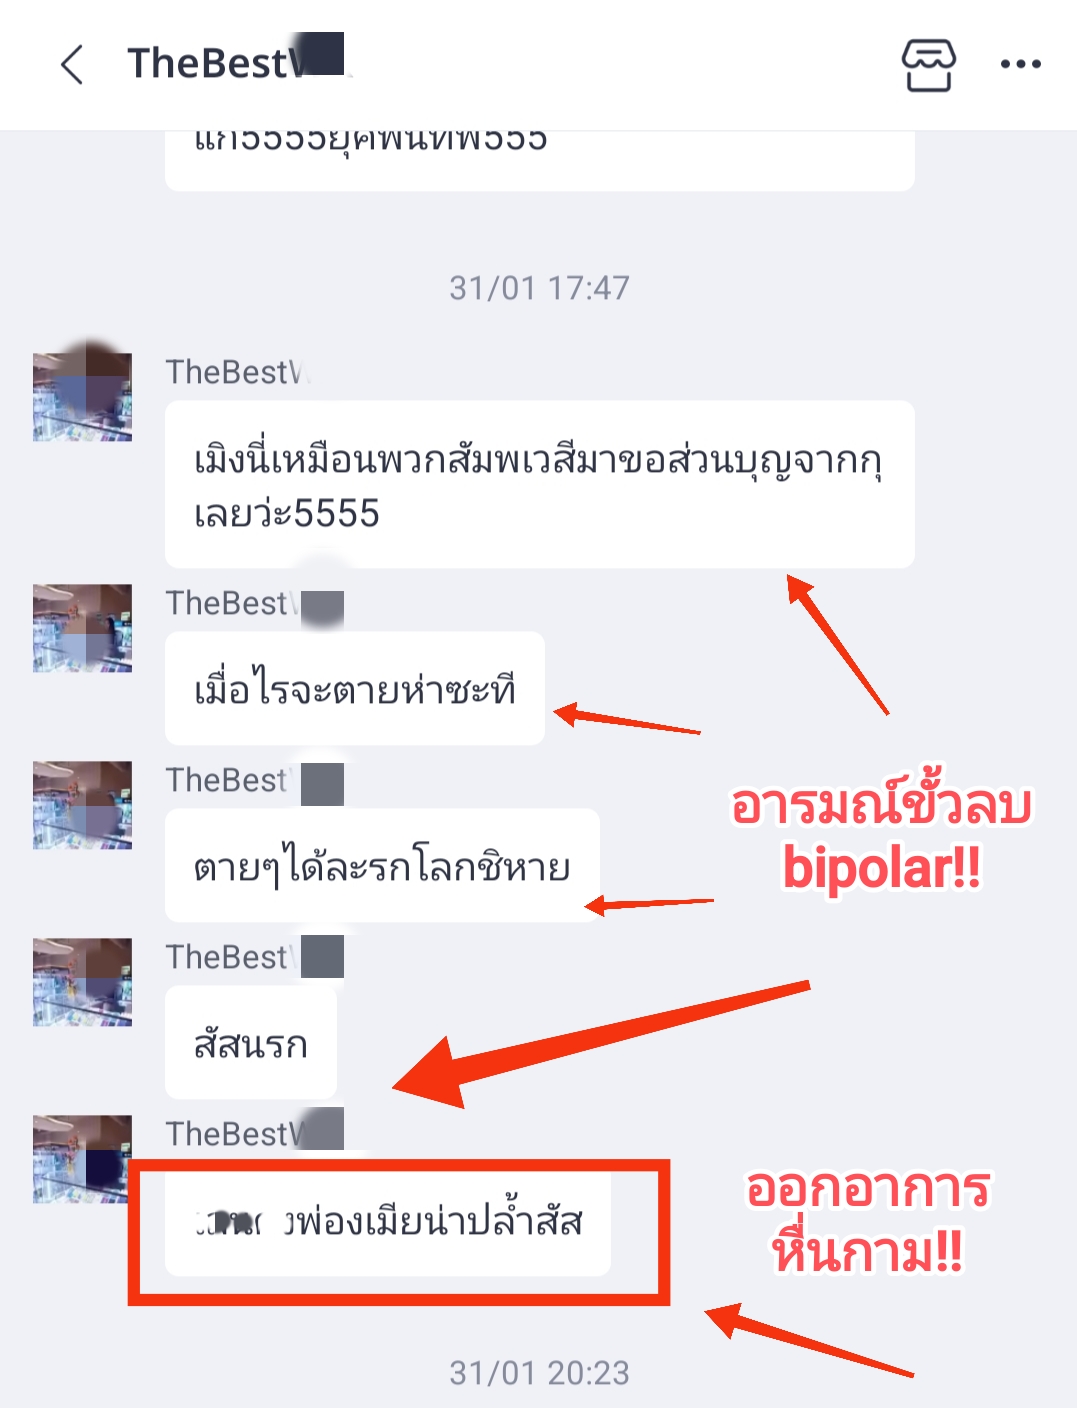Select the message bubble inside red box

coord(388,1220)
